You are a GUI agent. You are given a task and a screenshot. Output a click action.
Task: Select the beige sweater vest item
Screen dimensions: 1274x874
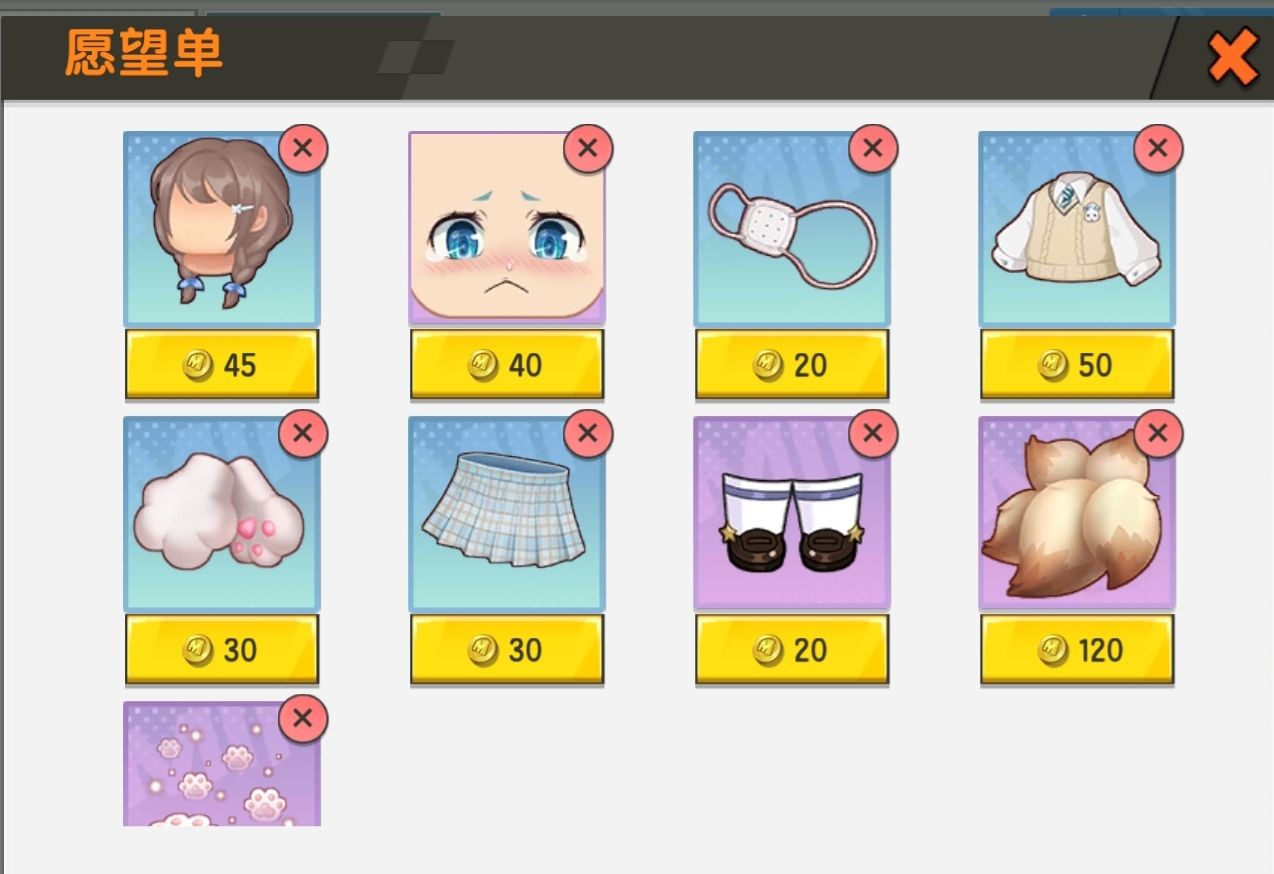click(1076, 228)
